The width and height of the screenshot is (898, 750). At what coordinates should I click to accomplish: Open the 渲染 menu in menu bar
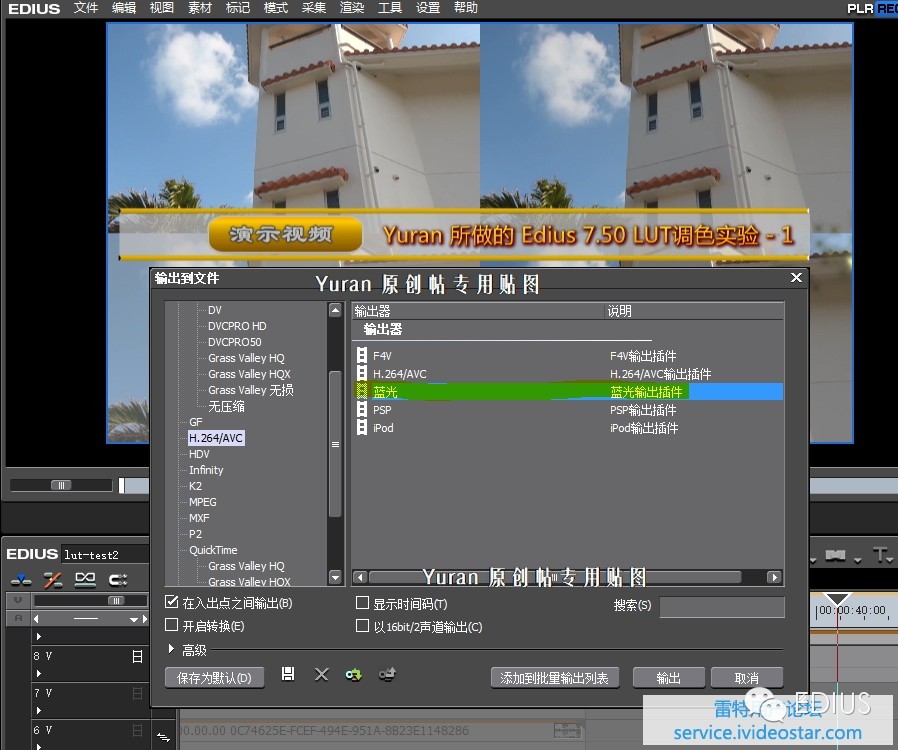(352, 8)
